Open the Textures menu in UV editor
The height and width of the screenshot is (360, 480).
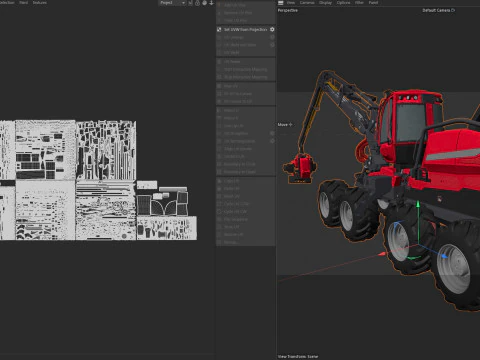[x=40, y=3]
